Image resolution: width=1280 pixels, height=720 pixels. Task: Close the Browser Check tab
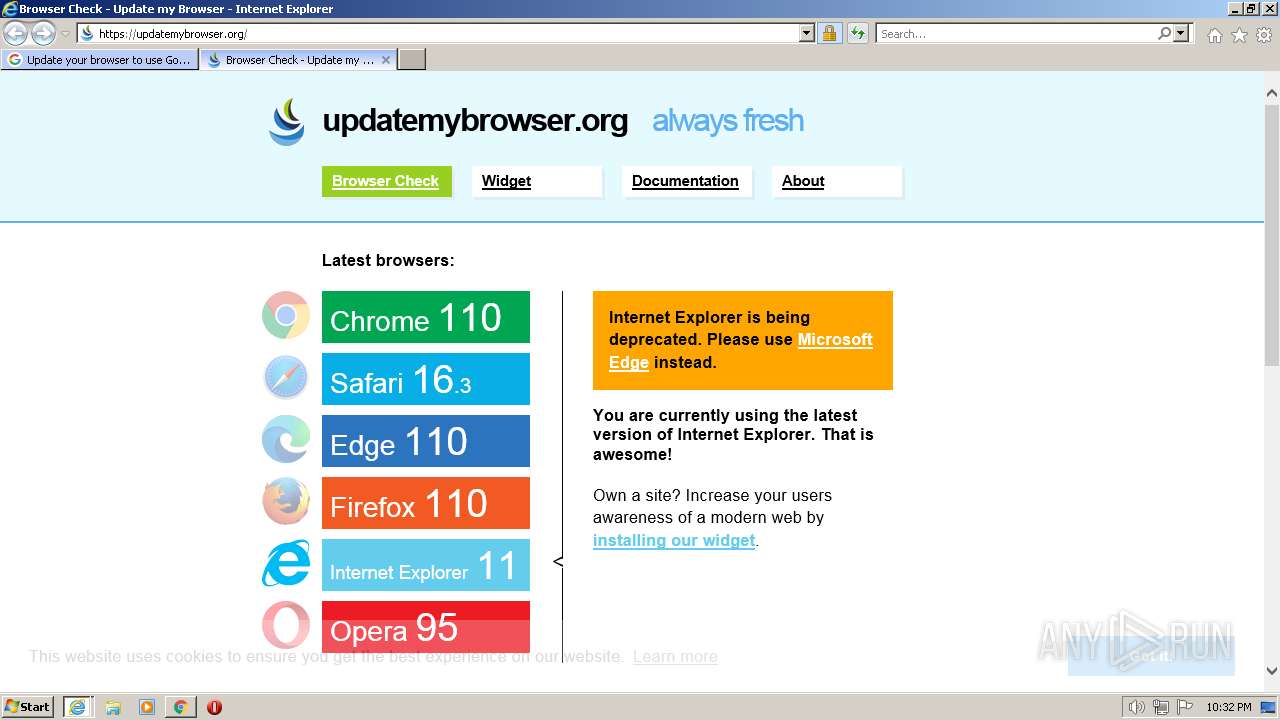386,60
